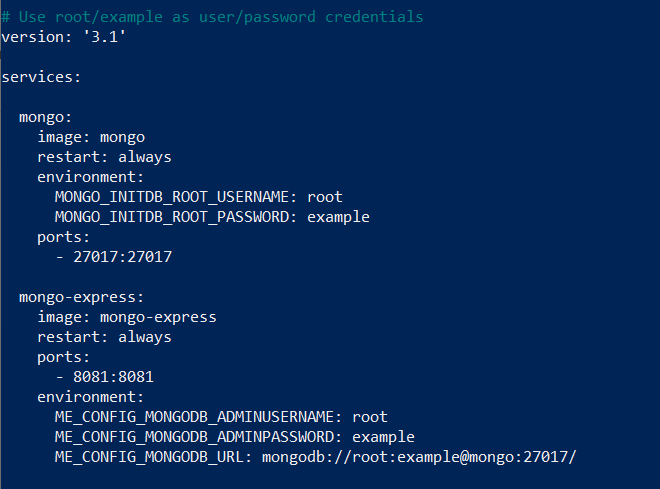The height and width of the screenshot is (489, 660).
Task: Click the 27017:27017 port mapping
Action: pyautogui.click(x=122, y=257)
